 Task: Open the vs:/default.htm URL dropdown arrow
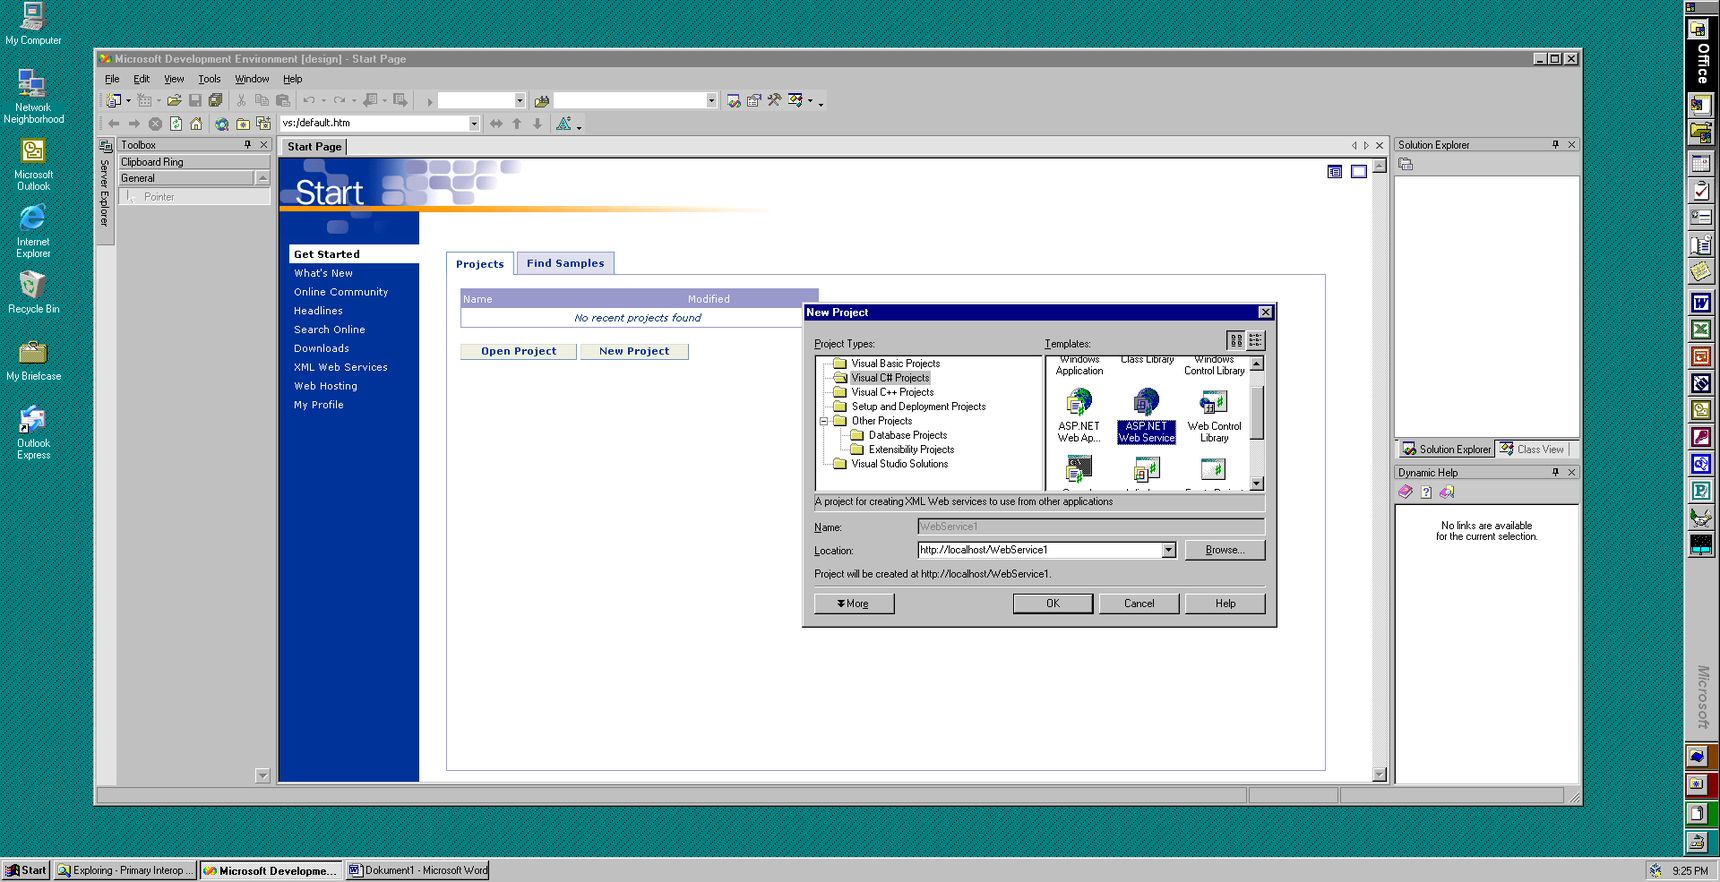[474, 124]
